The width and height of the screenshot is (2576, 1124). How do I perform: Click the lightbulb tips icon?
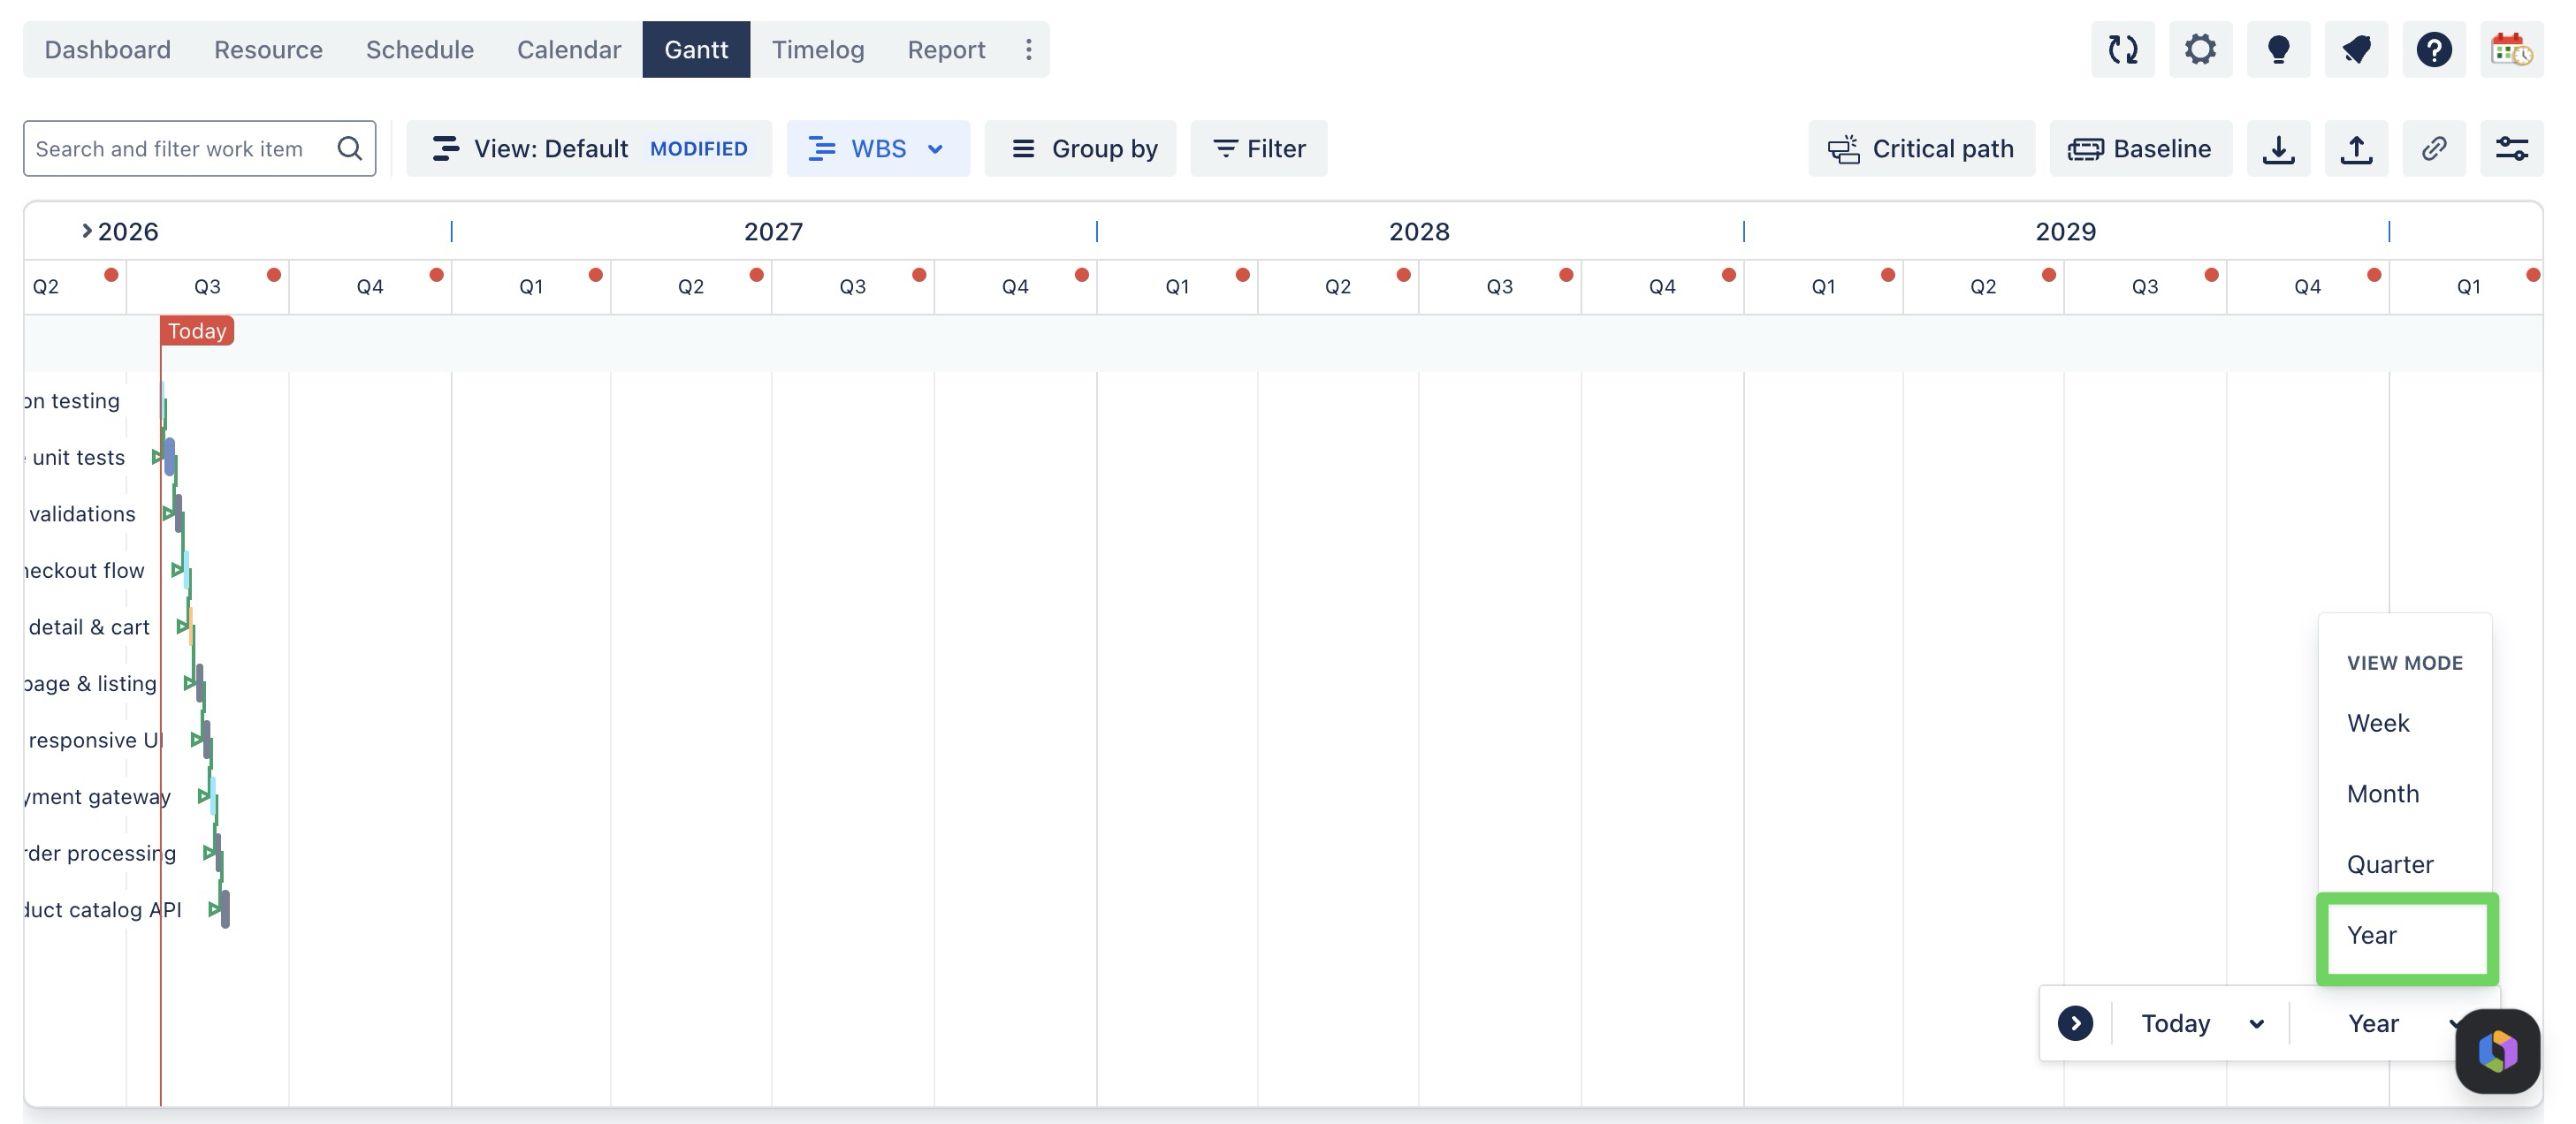pos(2278,49)
